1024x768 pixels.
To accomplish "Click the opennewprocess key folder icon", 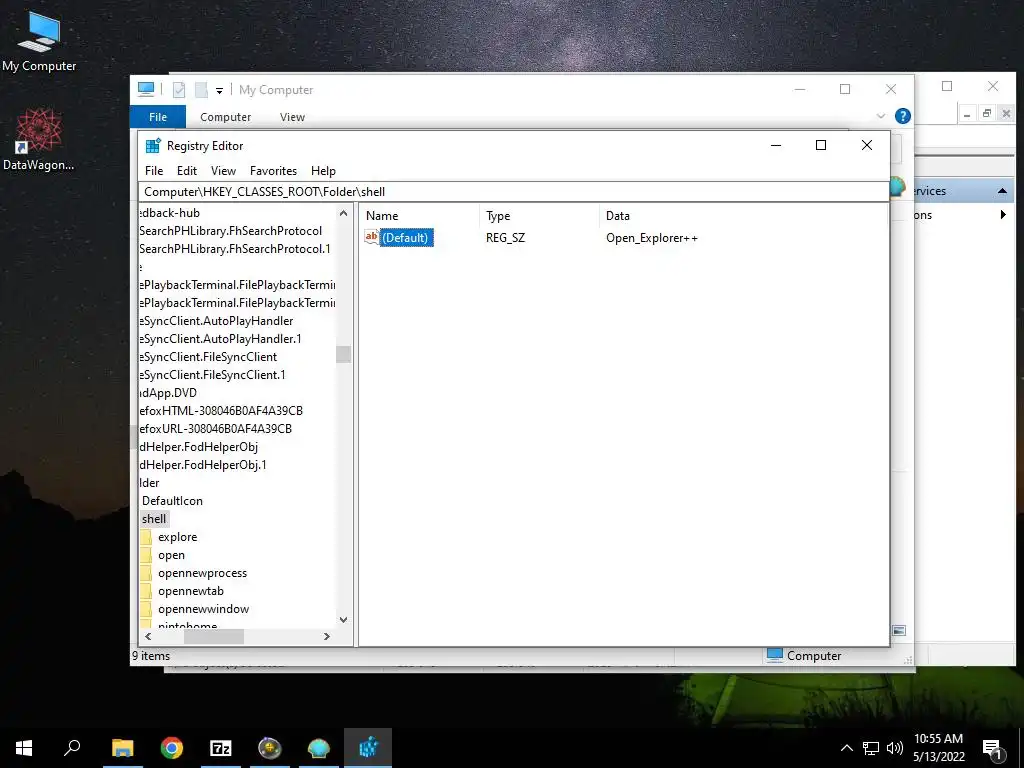I will click(x=146, y=573).
